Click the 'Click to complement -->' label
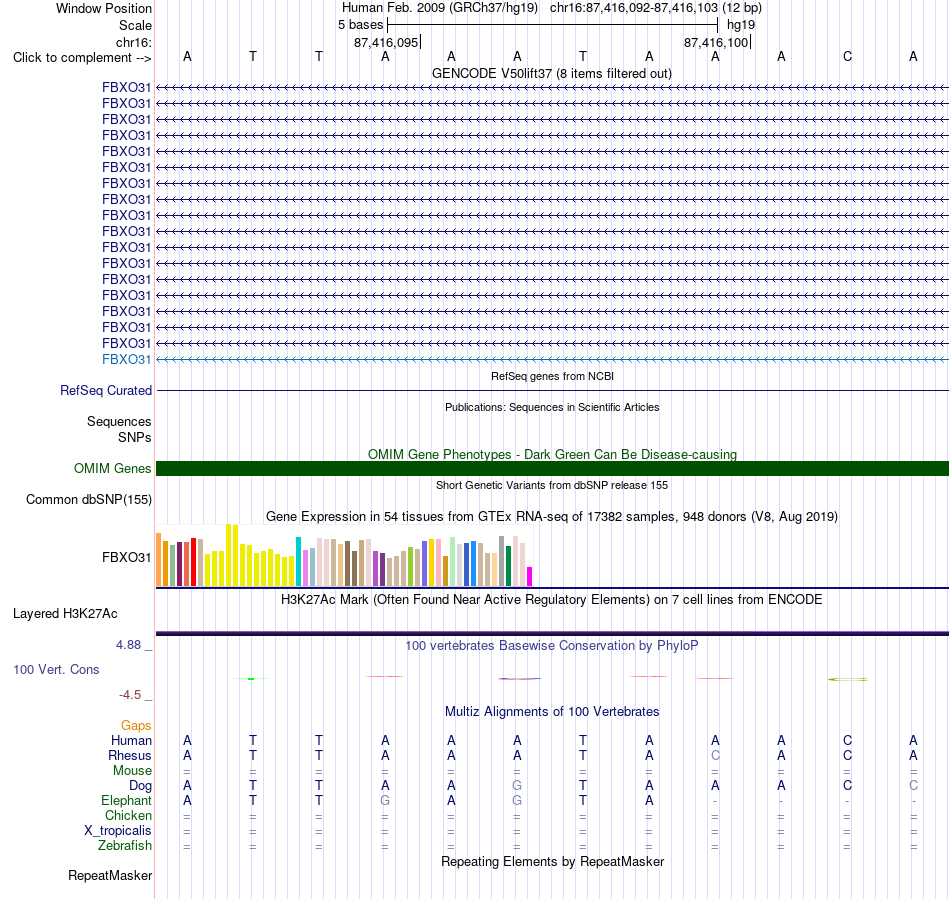Viewport: 950px width, 899px height. (x=82, y=58)
